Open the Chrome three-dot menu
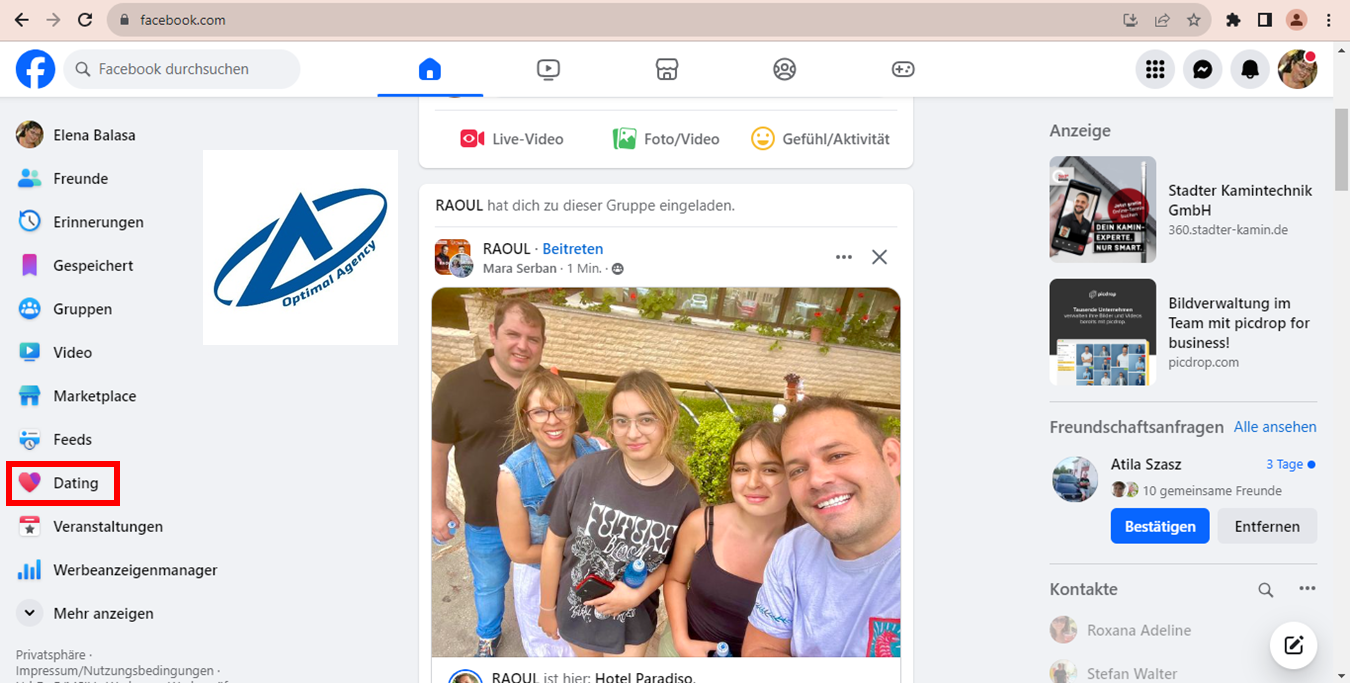 (1329, 20)
